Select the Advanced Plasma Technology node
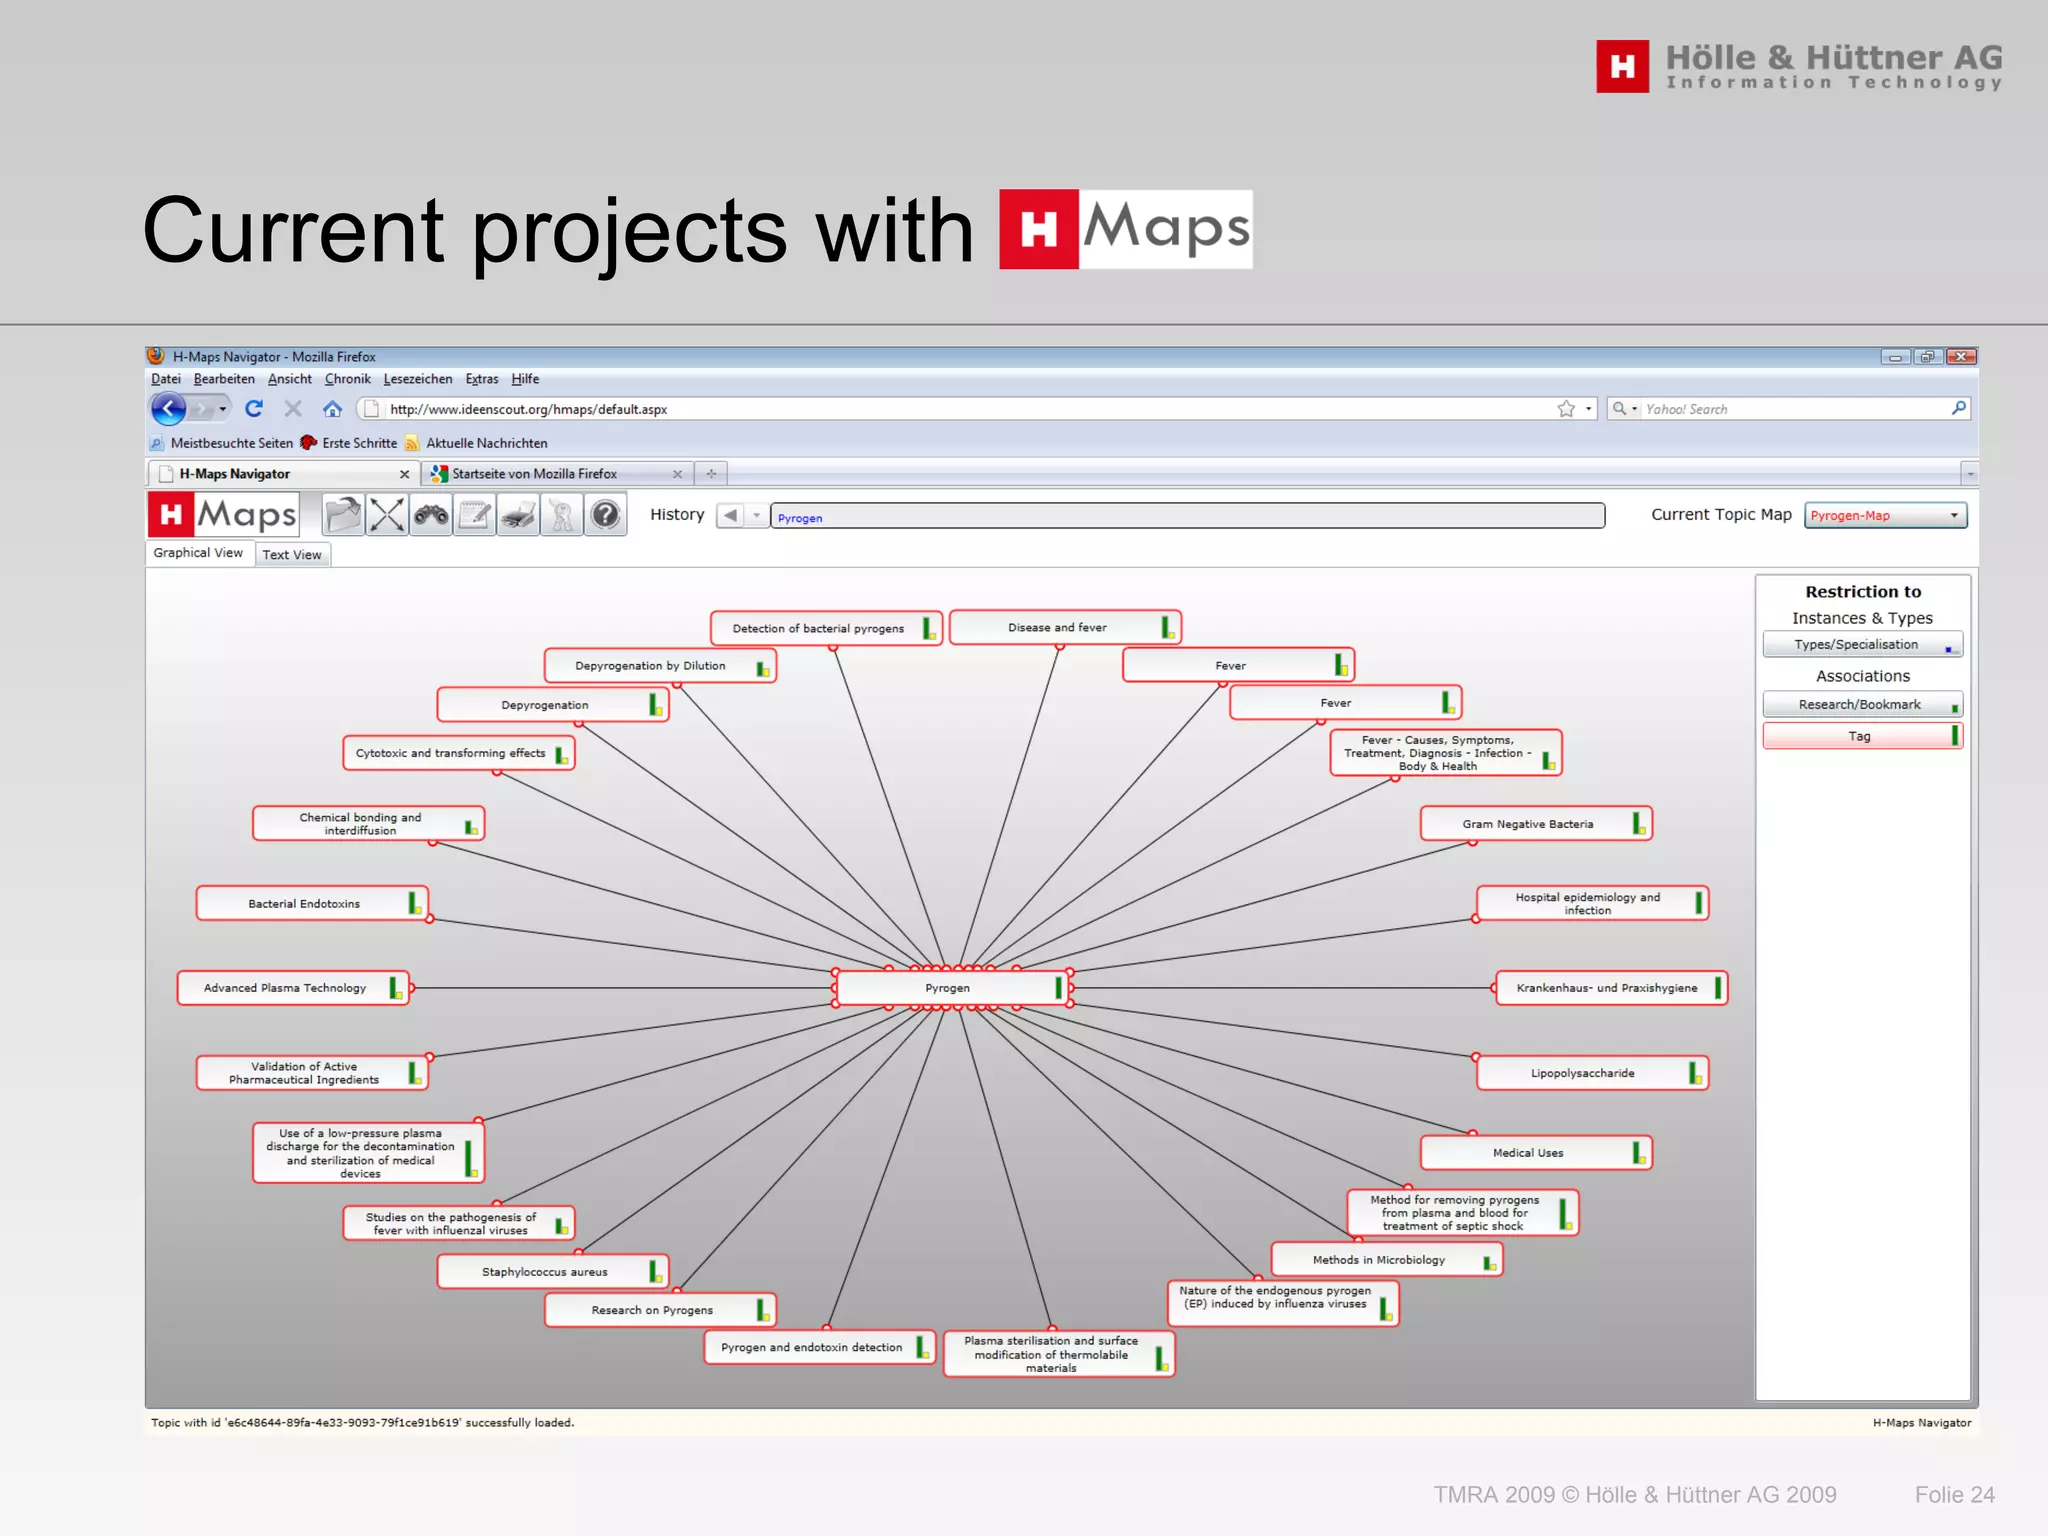The image size is (2048, 1536). pyautogui.click(x=293, y=988)
